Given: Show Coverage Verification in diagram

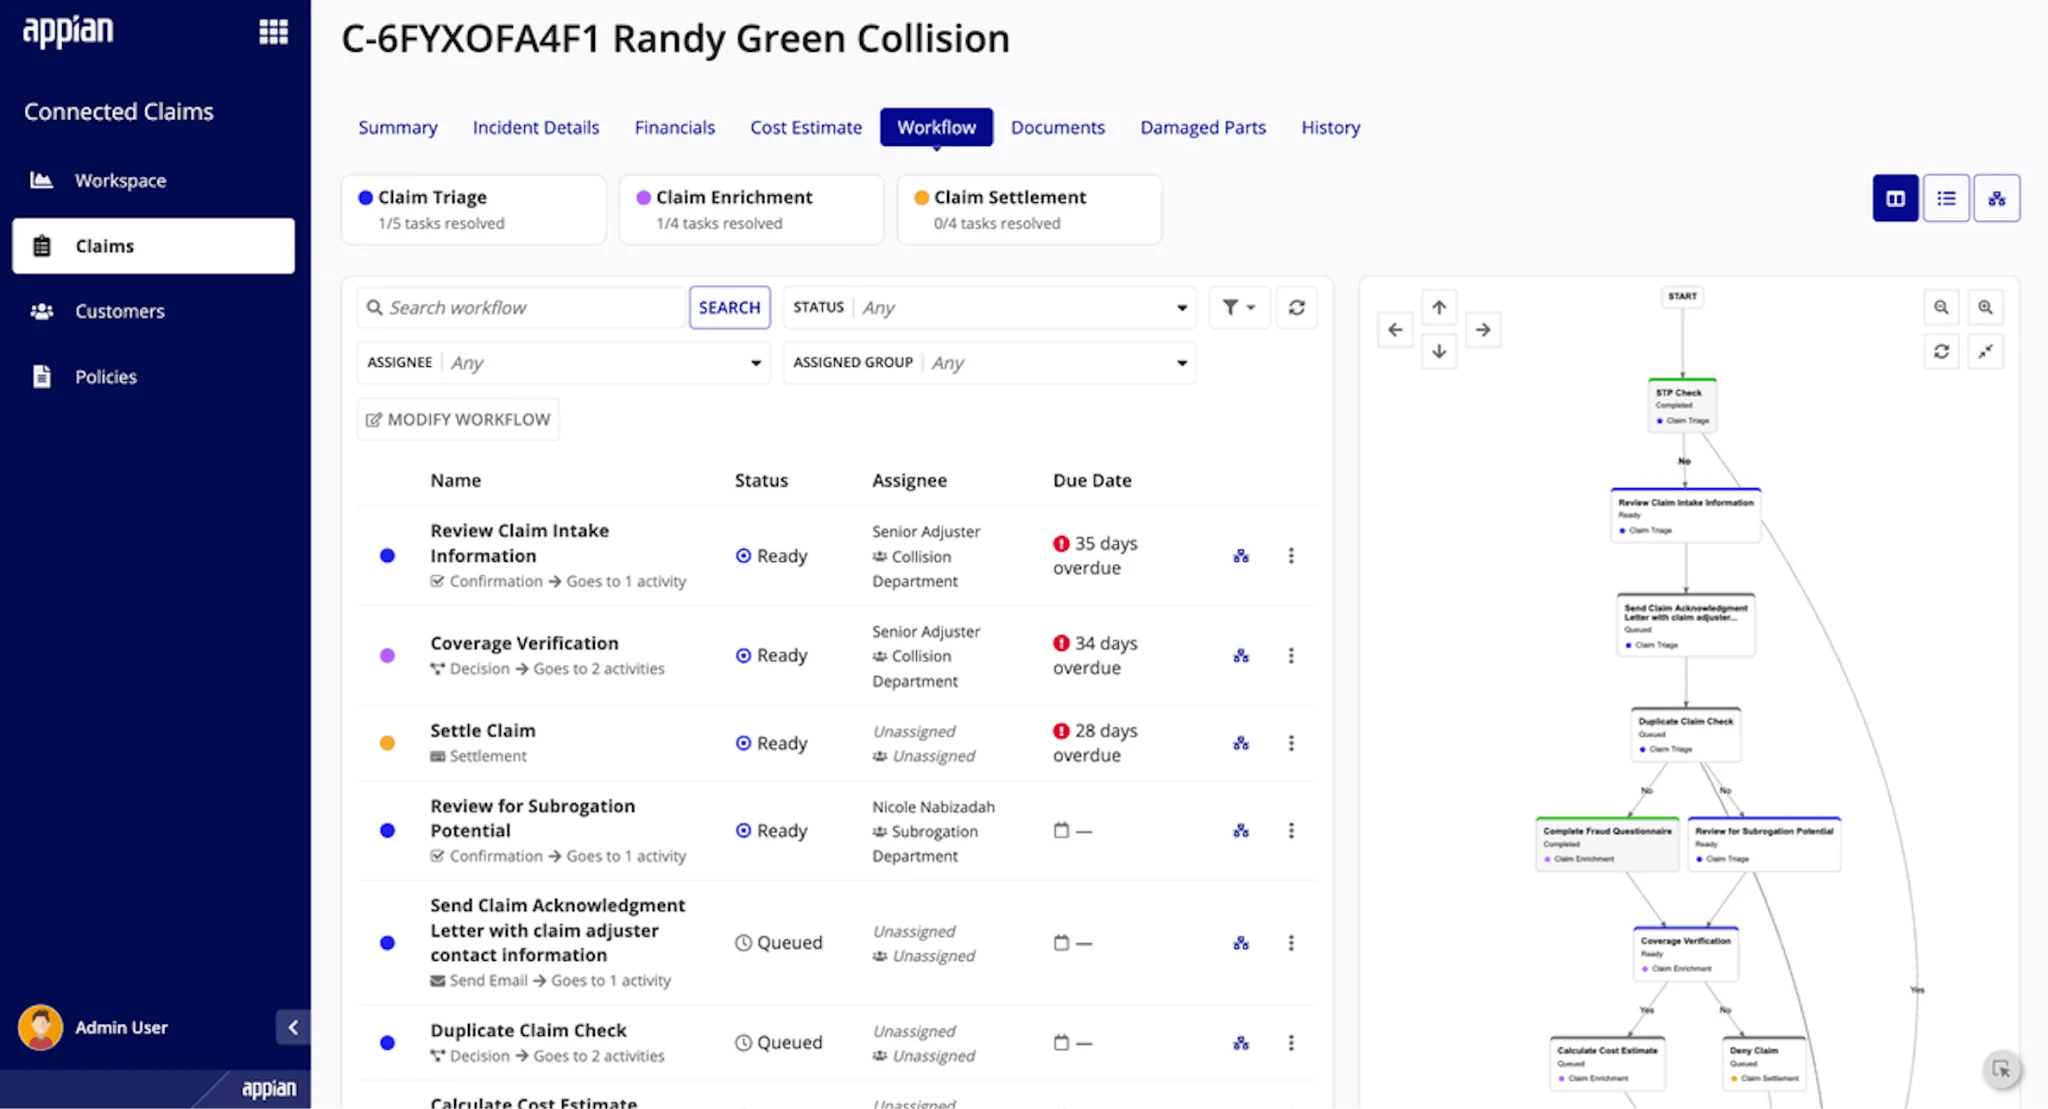Looking at the screenshot, I should pyautogui.click(x=1241, y=656).
